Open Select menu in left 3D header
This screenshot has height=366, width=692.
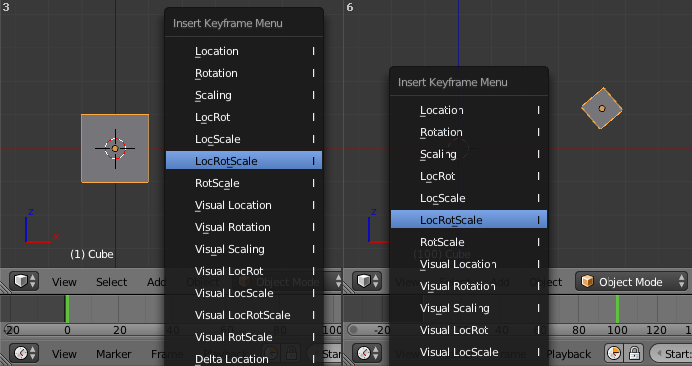coord(111,282)
